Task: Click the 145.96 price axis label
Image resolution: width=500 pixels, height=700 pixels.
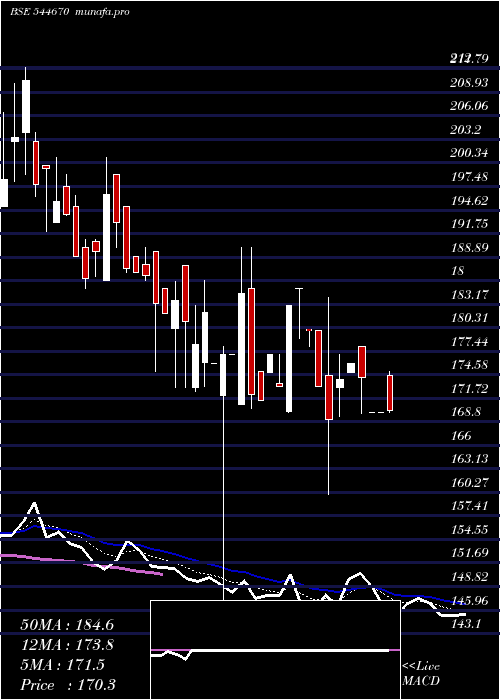Action: click(x=469, y=601)
